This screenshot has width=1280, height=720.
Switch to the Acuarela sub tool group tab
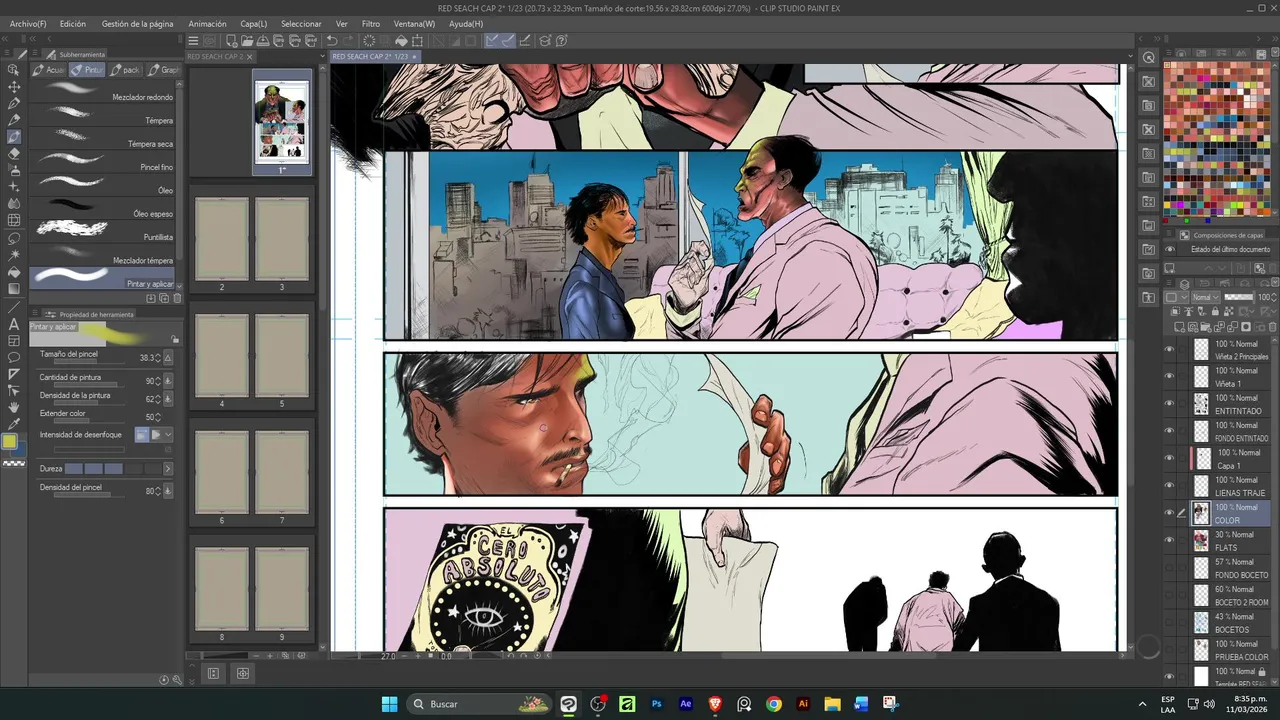pos(49,70)
